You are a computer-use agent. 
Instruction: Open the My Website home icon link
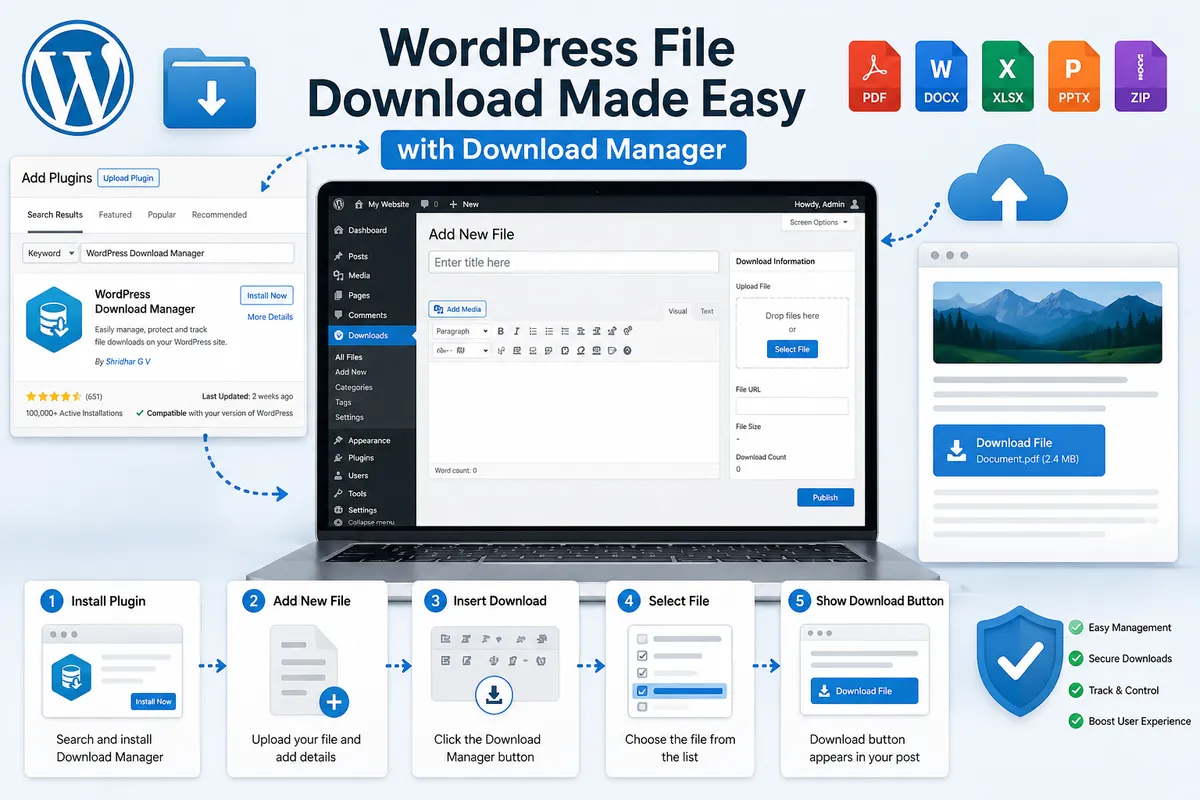359,204
